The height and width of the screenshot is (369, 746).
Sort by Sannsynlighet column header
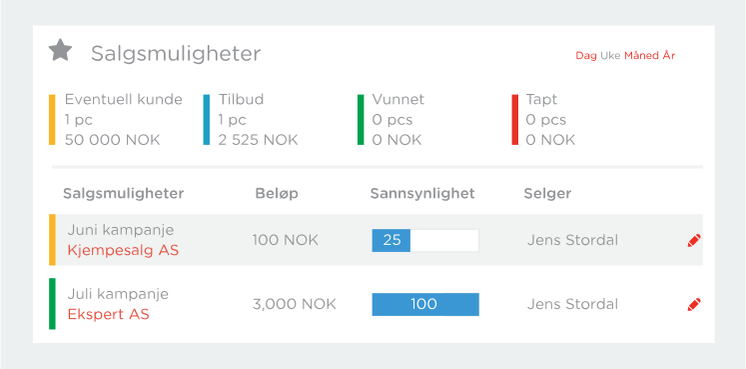422,194
